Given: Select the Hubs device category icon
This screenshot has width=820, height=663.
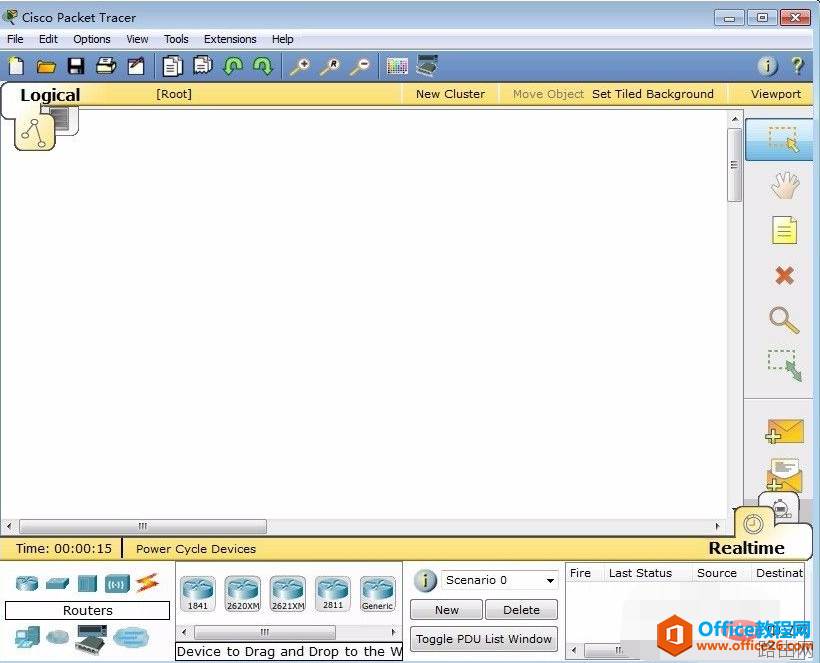Looking at the screenshot, I should point(87,584).
